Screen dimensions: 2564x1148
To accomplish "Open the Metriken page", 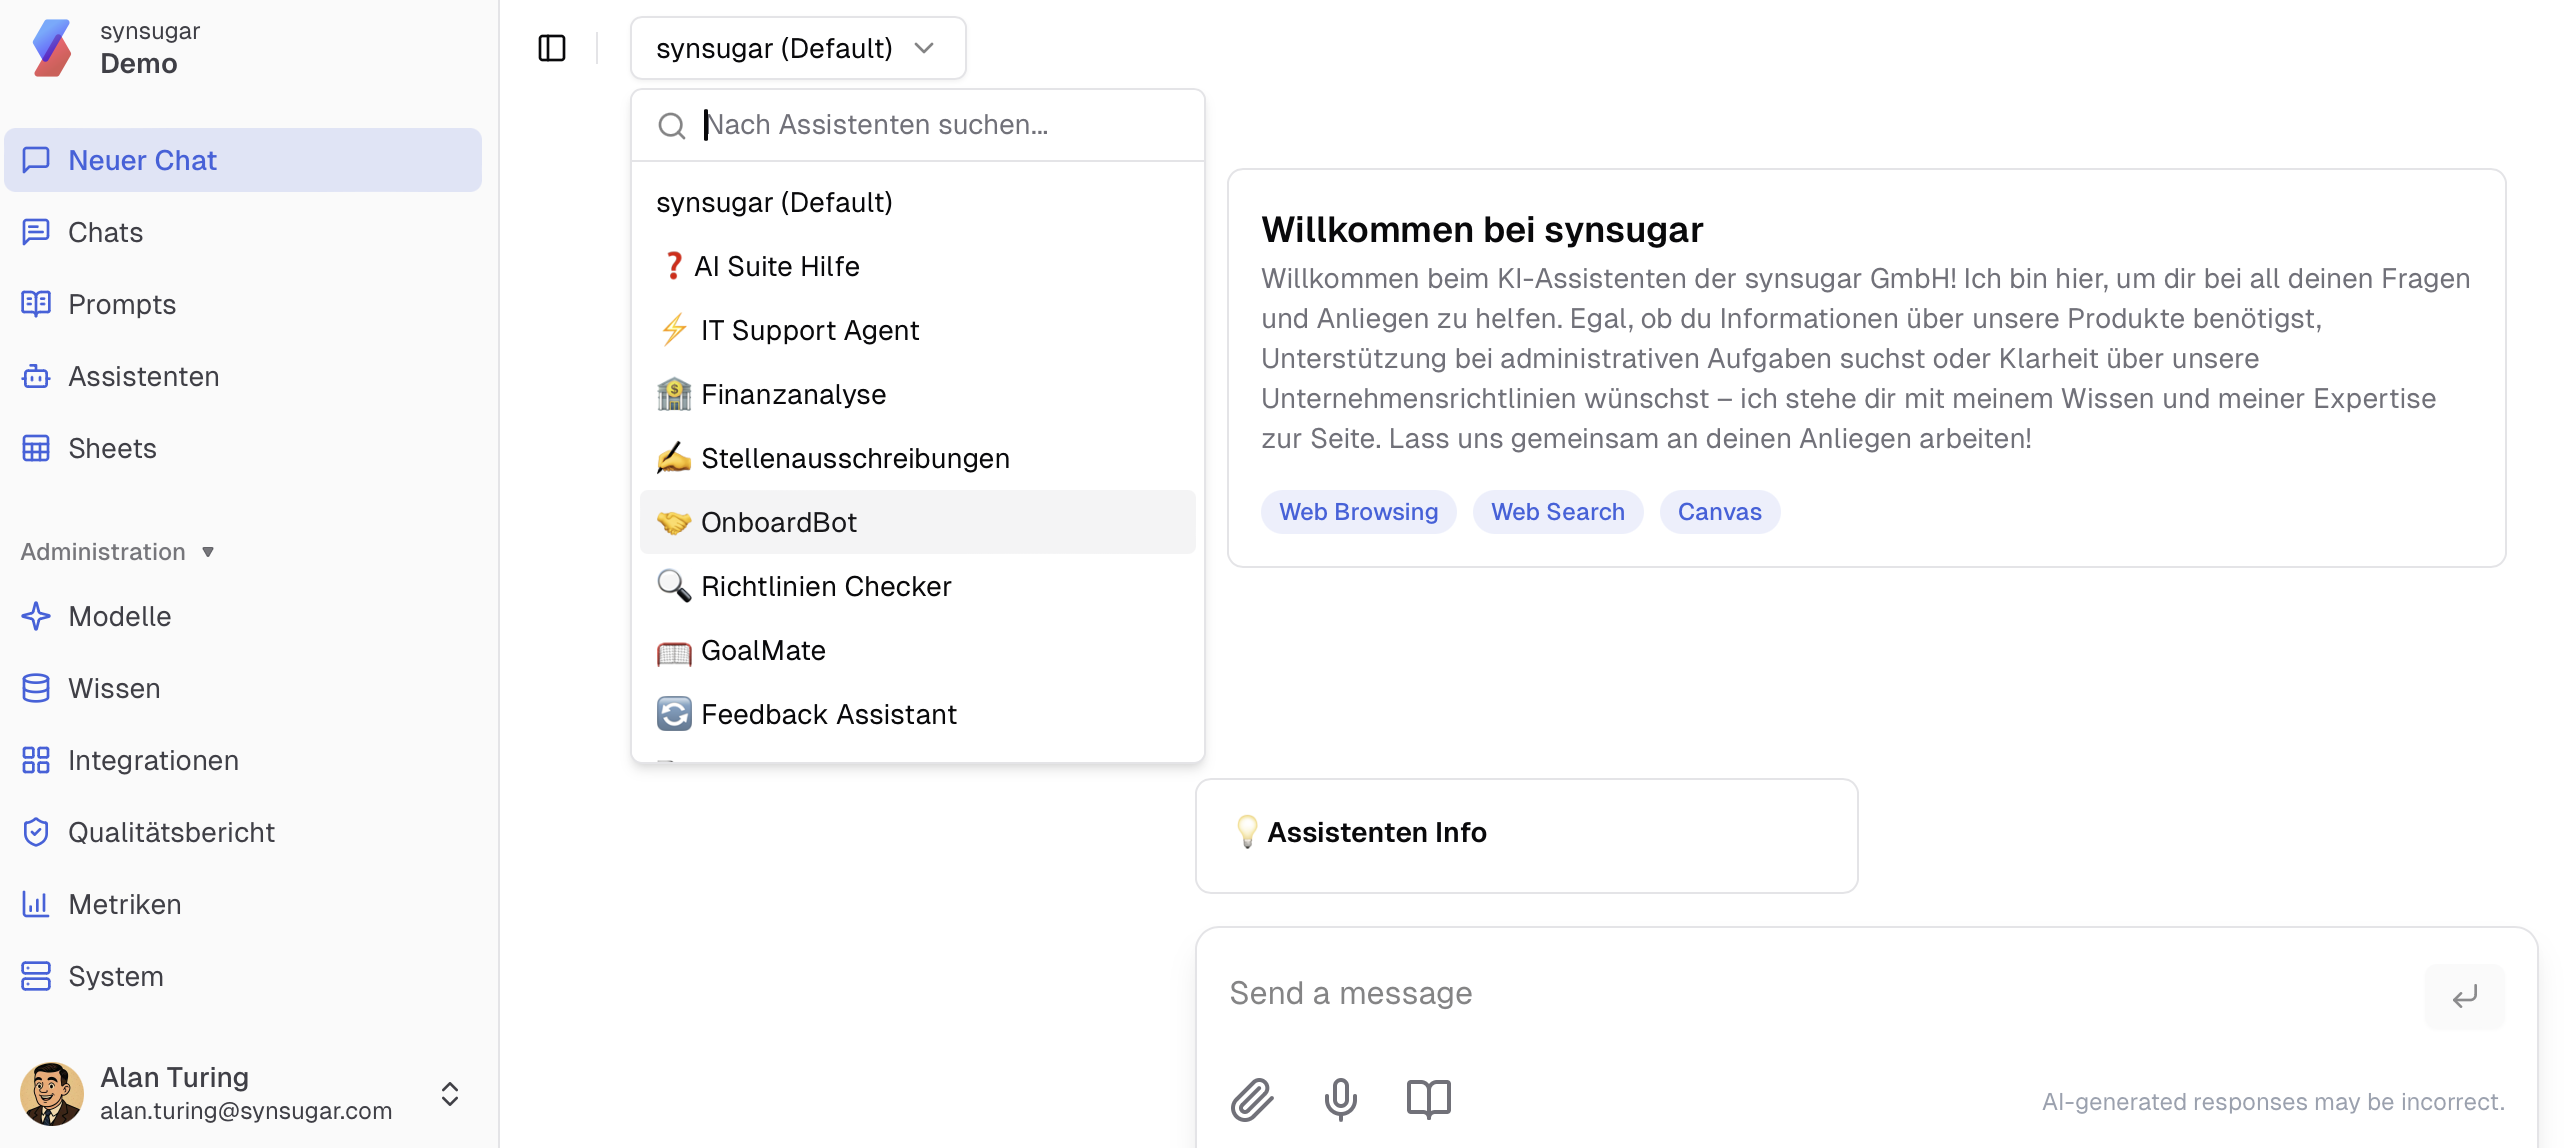I will tap(126, 904).
